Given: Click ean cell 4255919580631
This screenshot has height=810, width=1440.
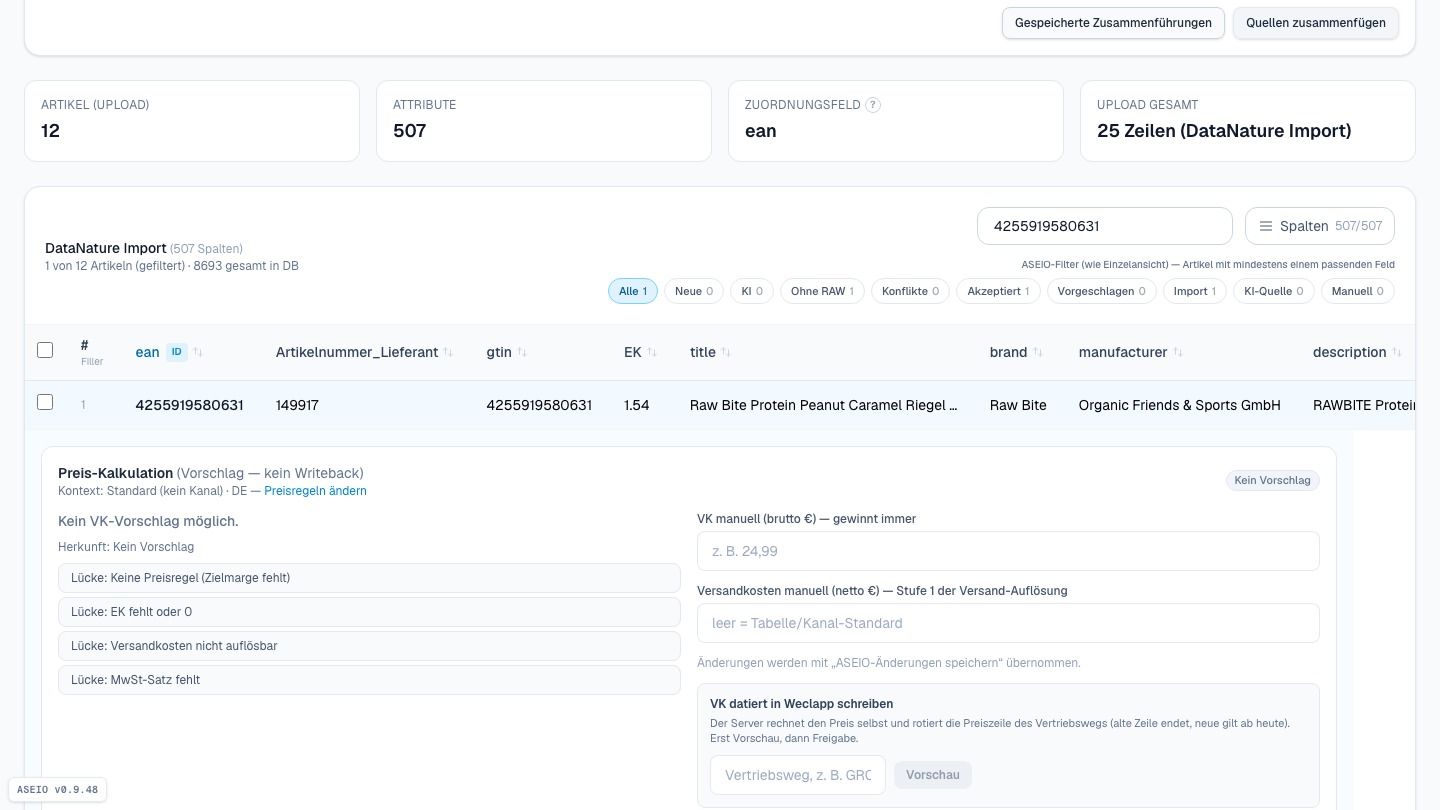Looking at the screenshot, I should (x=189, y=405).
